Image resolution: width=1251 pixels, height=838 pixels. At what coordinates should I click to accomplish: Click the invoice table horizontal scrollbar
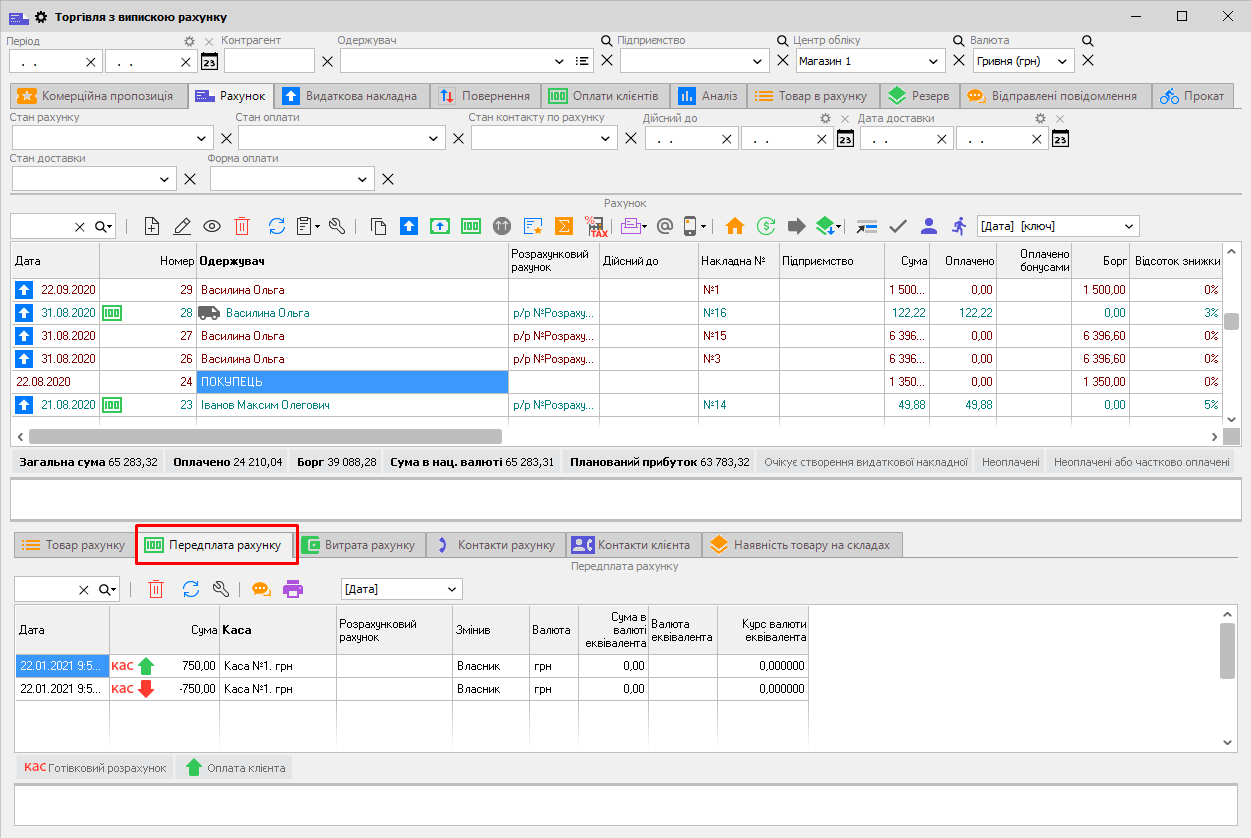pyautogui.click(x=265, y=436)
